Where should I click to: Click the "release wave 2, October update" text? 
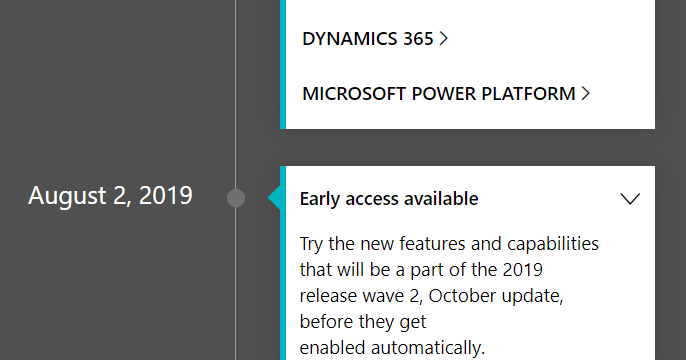(431, 296)
